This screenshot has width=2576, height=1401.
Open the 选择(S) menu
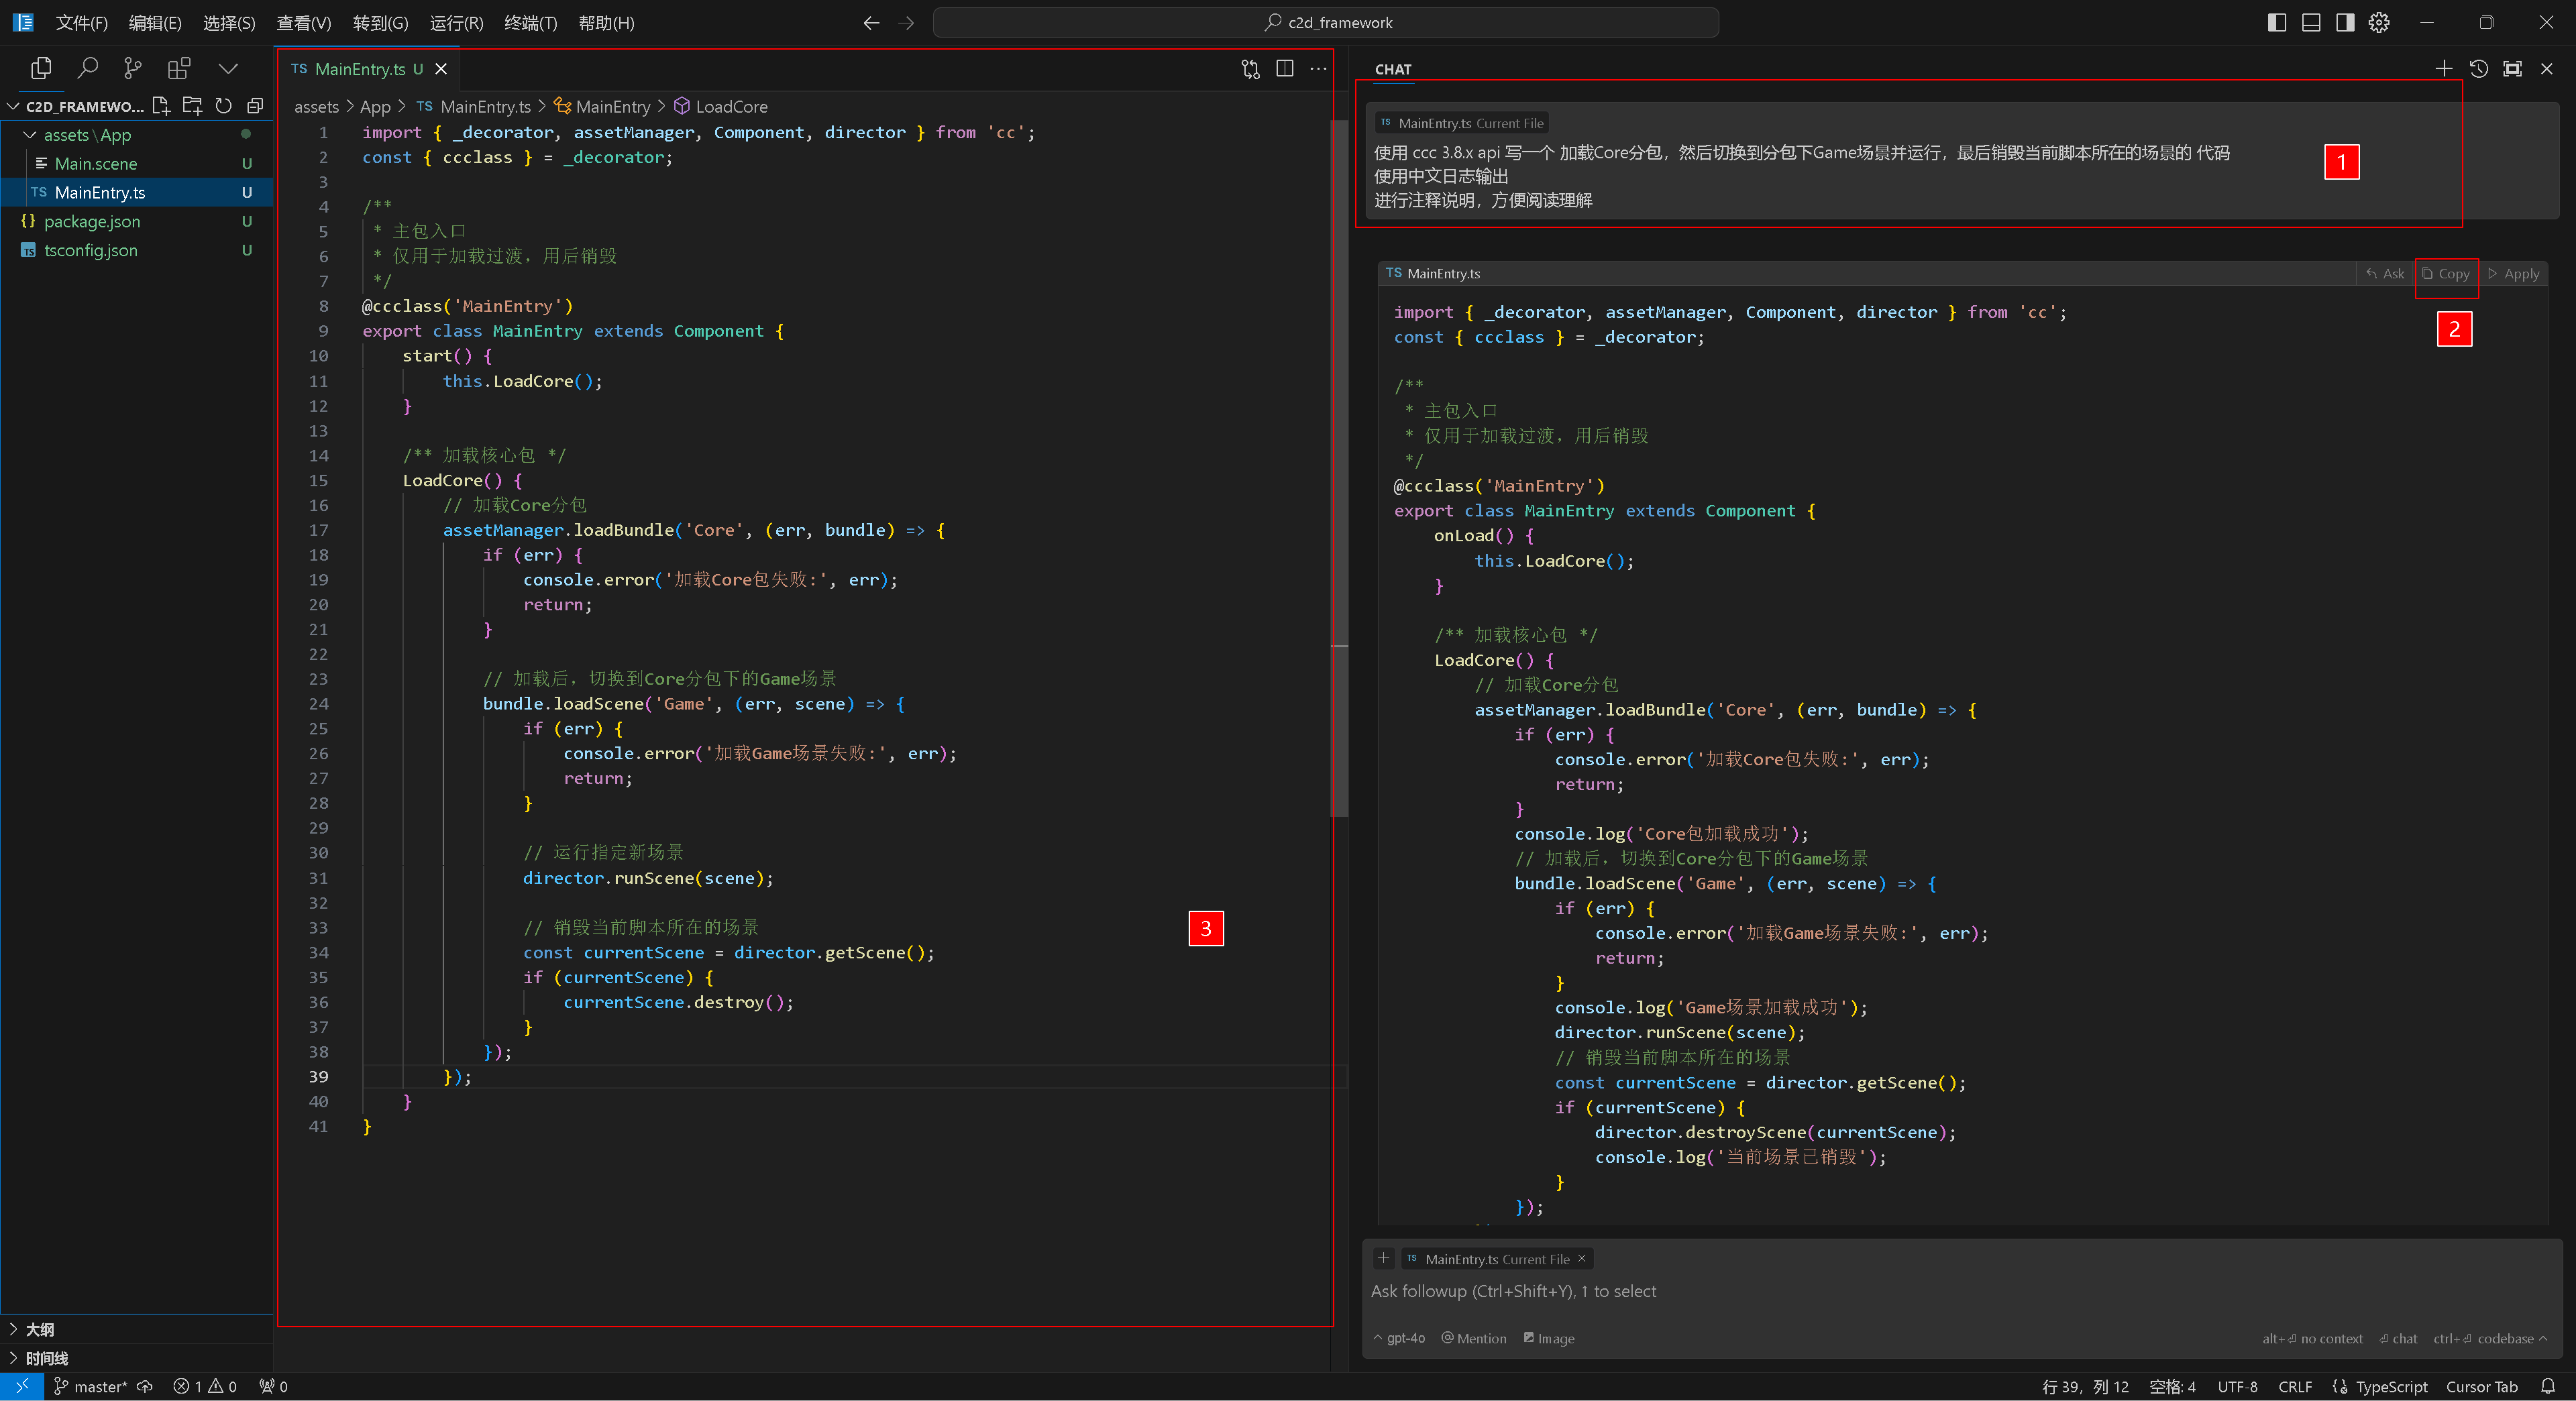[229, 22]
